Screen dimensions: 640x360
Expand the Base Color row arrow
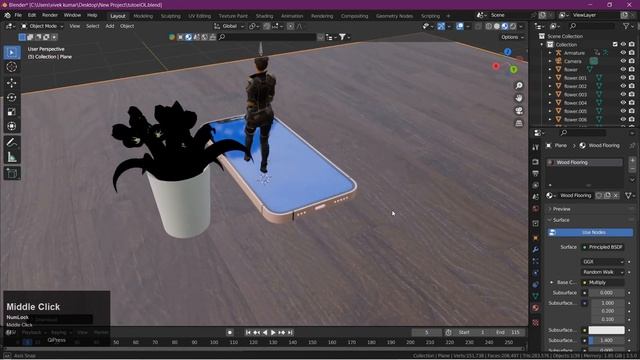point(552,282)
